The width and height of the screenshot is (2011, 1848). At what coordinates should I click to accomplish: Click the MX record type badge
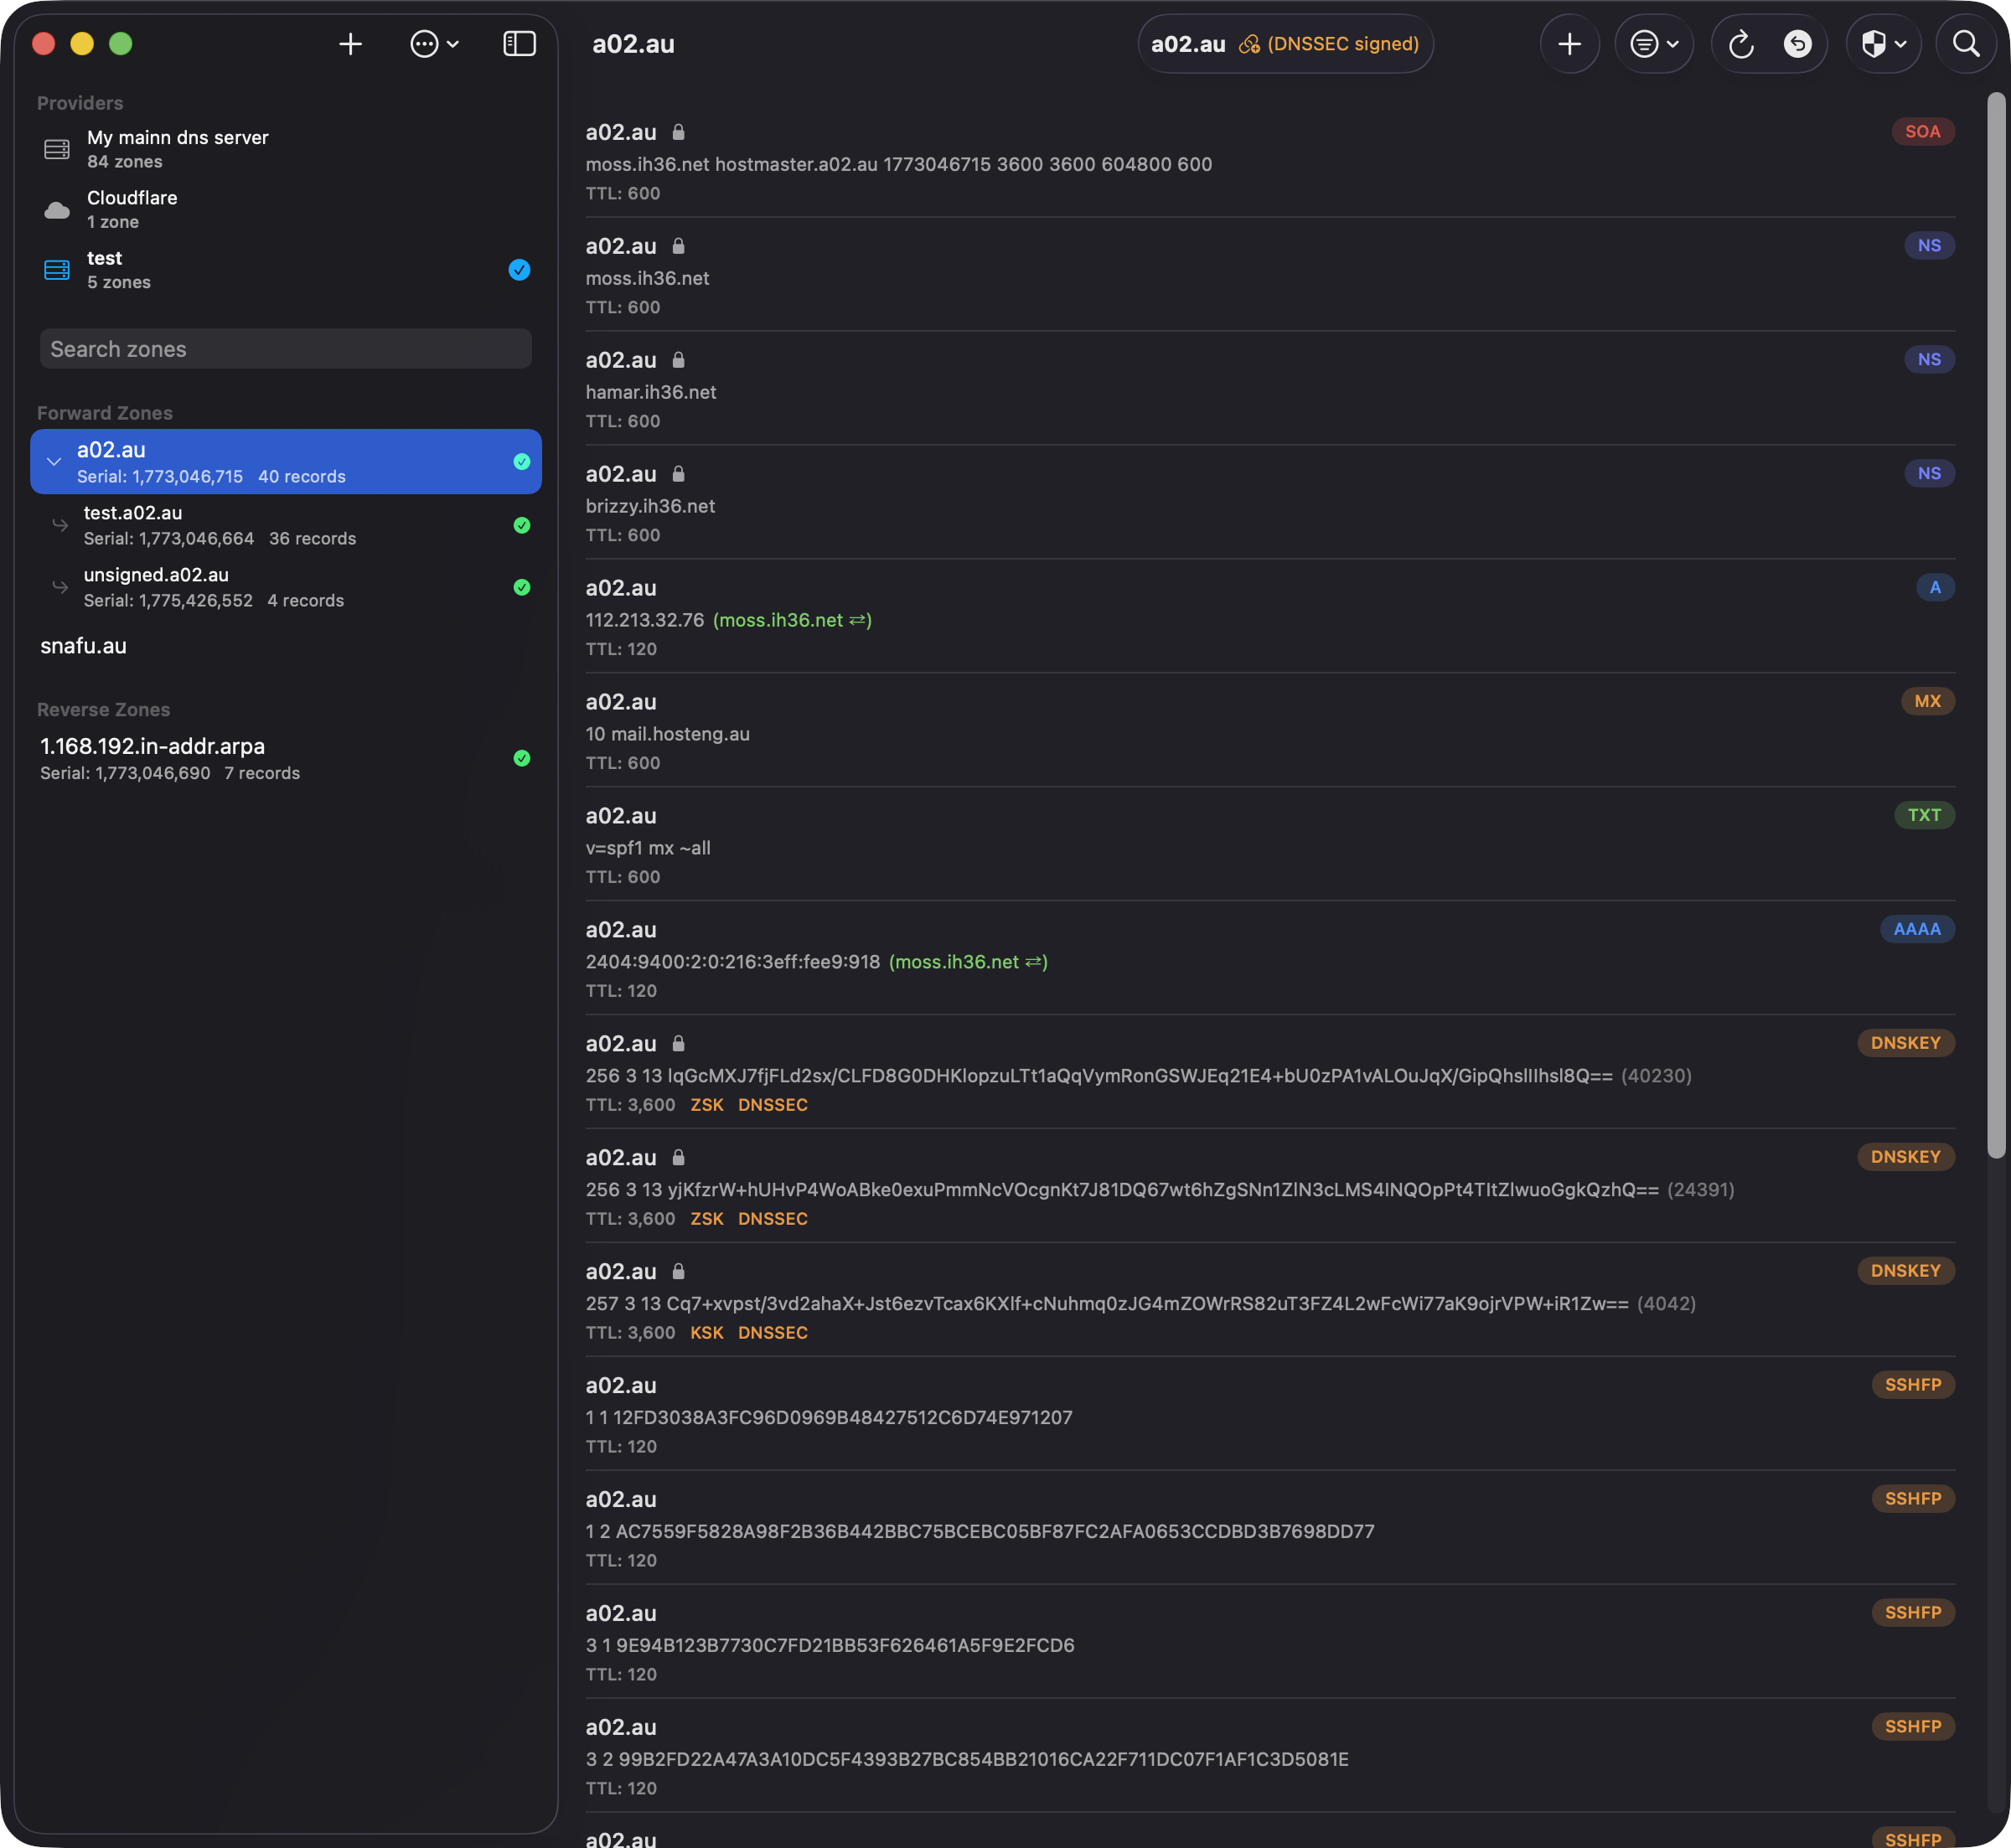click(x=1927, y=701)
